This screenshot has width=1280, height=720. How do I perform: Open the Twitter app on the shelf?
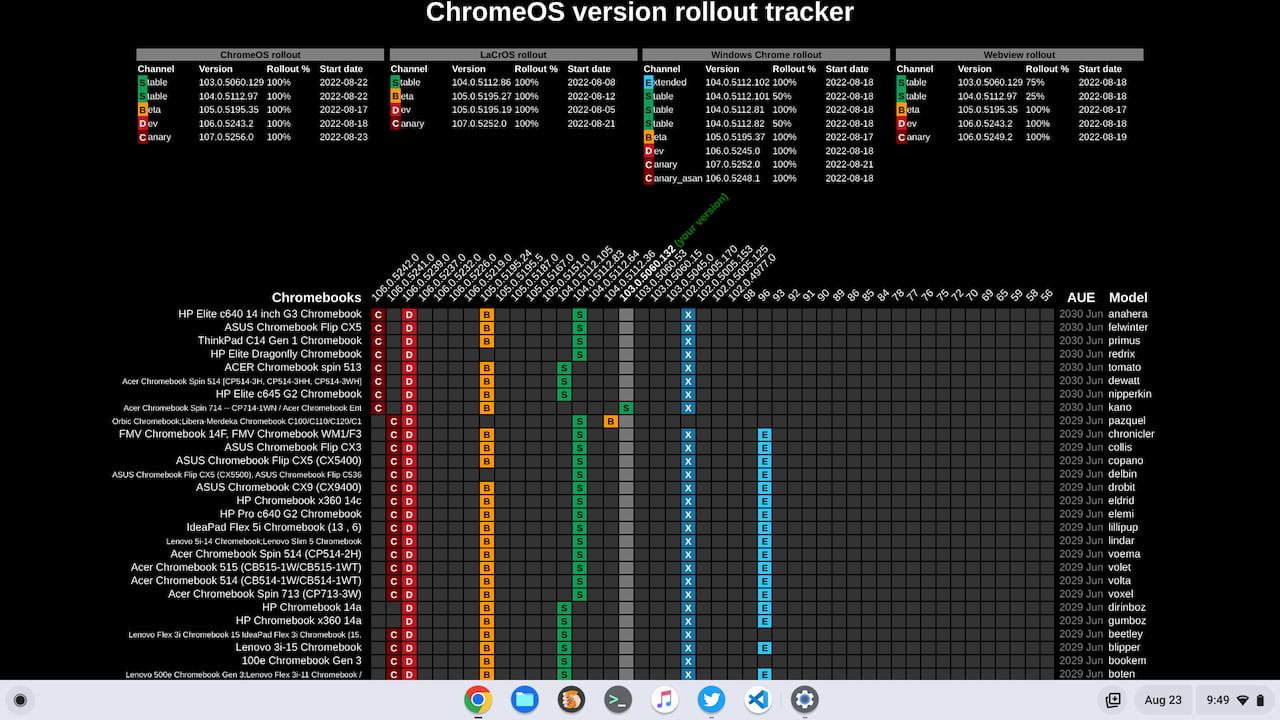pyautogui.click(x=711, y=700)
